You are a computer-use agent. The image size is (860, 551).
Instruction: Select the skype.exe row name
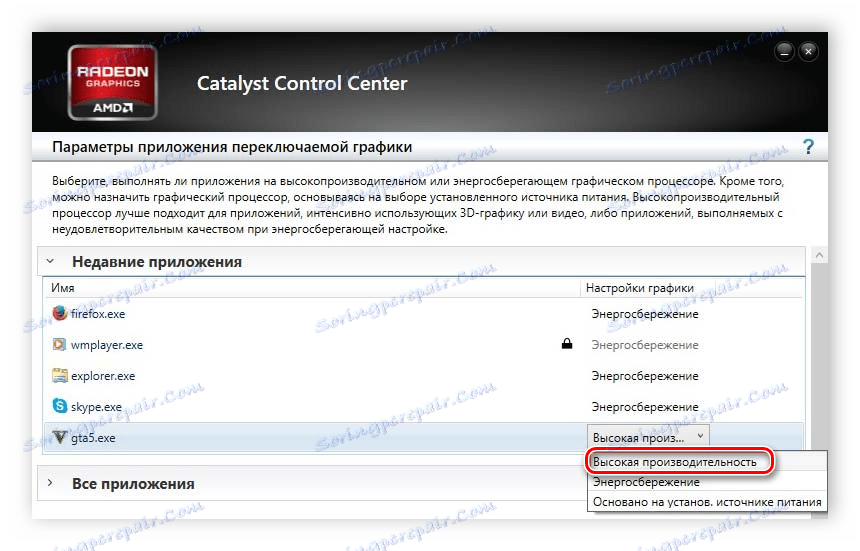coord(96,407)
